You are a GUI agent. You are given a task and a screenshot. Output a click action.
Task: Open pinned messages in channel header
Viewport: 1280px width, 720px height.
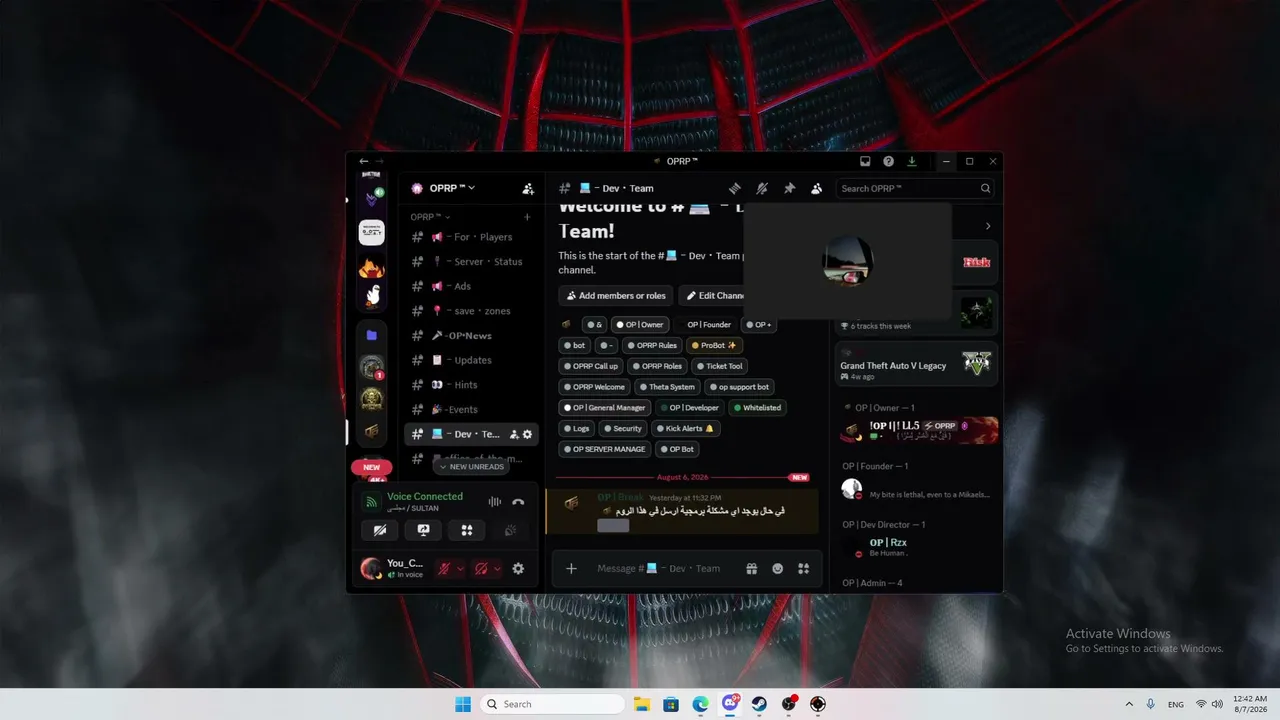[789, 188]
